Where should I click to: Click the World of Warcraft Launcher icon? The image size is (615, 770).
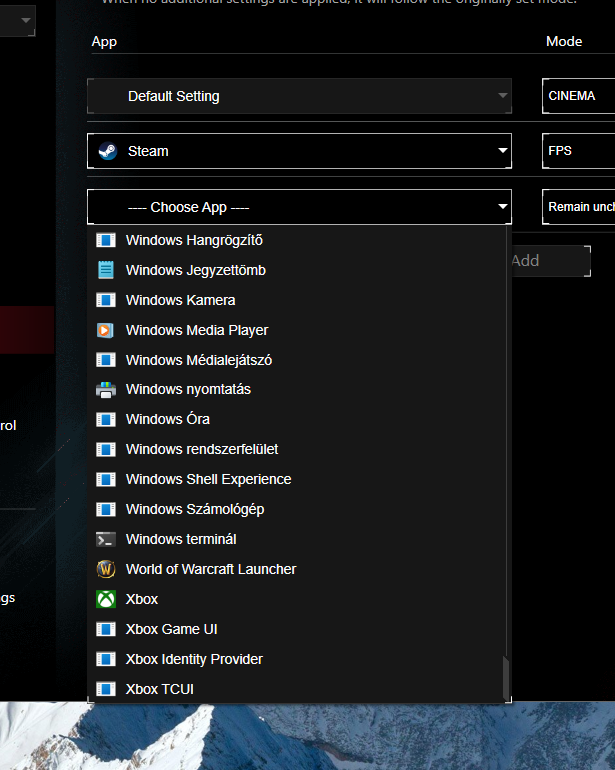click(106, 569)
